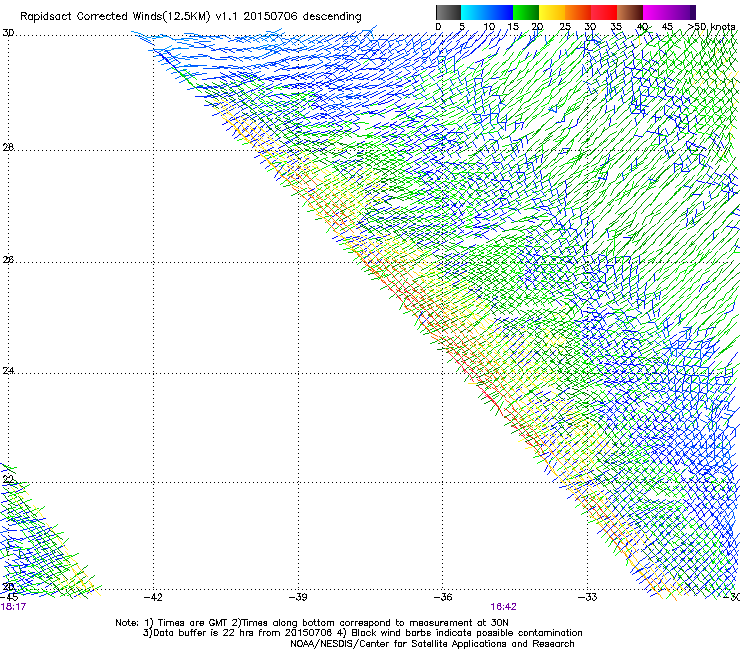Screen dimensions: 740x650
Task: Click the dark purple >50 knots legend swatch
Action: click(x=692, y=12)
